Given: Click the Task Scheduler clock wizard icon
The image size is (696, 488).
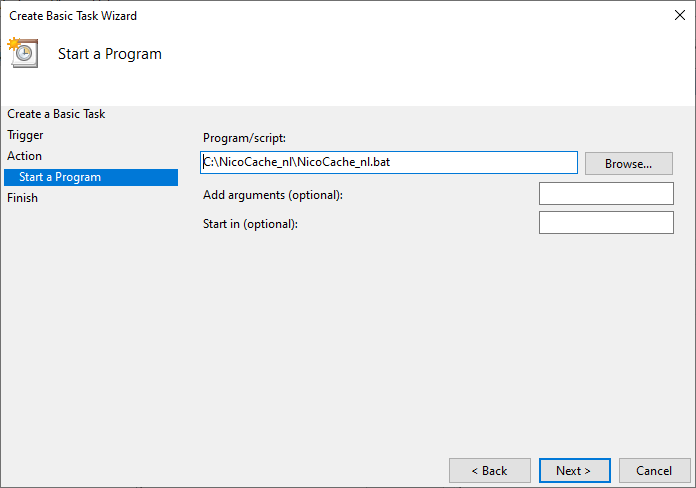Looking at the screenshot, I should (23, 52).
